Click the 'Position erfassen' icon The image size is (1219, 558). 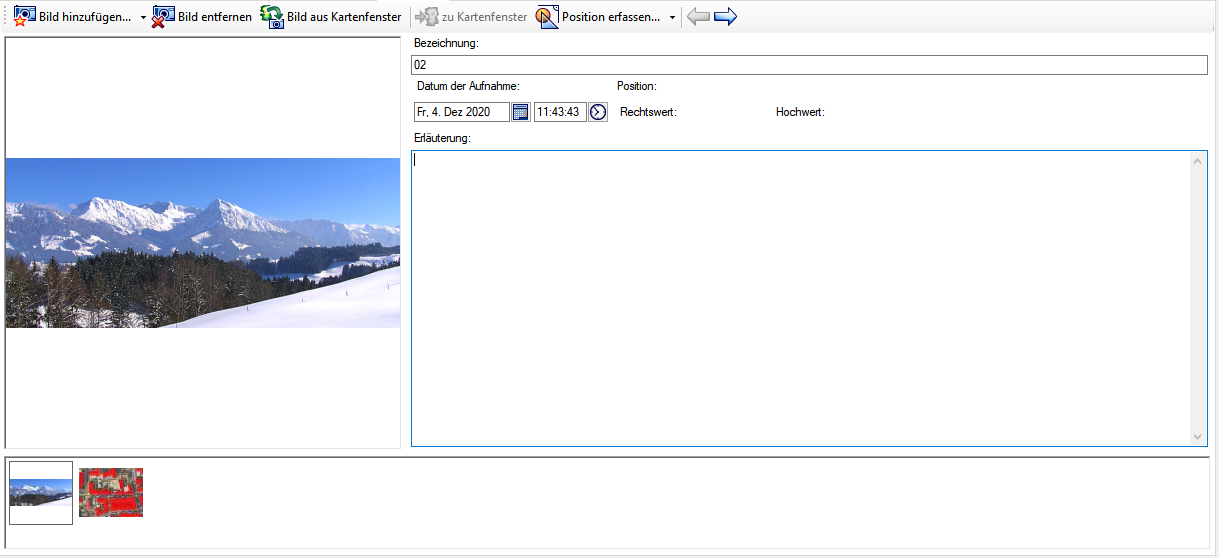[x=547, y=17]
